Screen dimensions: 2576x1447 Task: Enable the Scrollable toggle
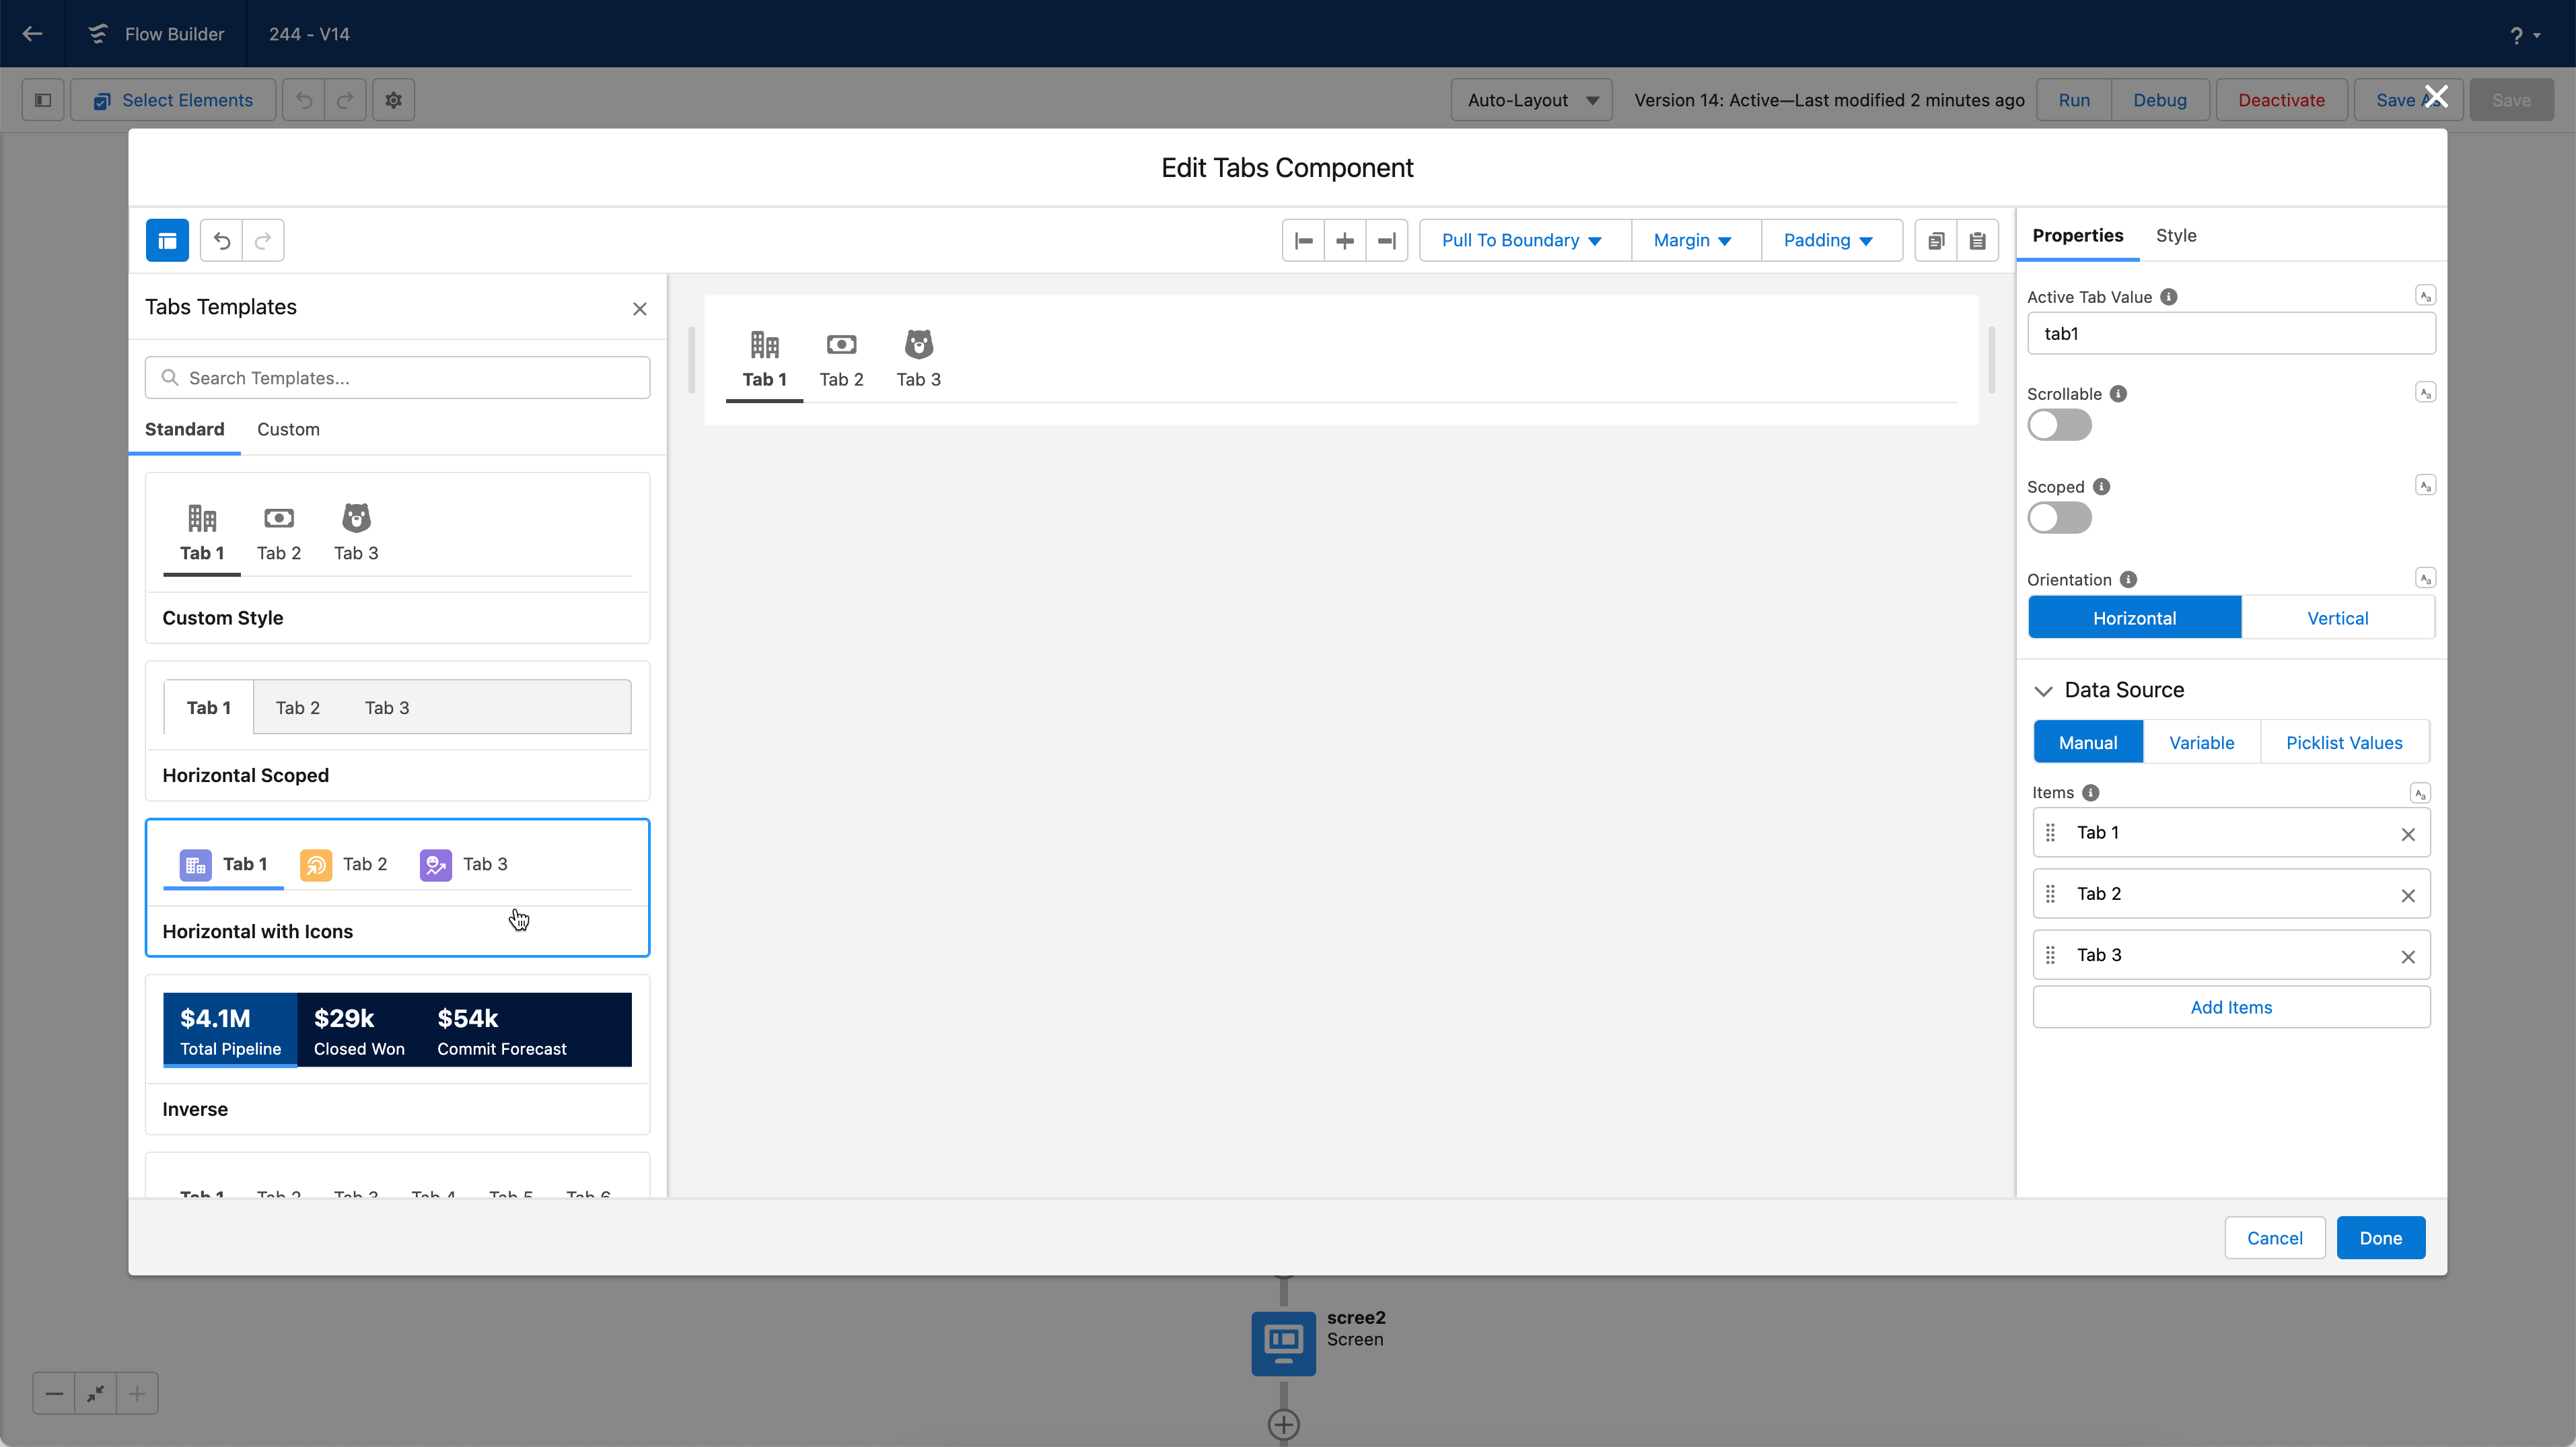tap(2059, 425)
